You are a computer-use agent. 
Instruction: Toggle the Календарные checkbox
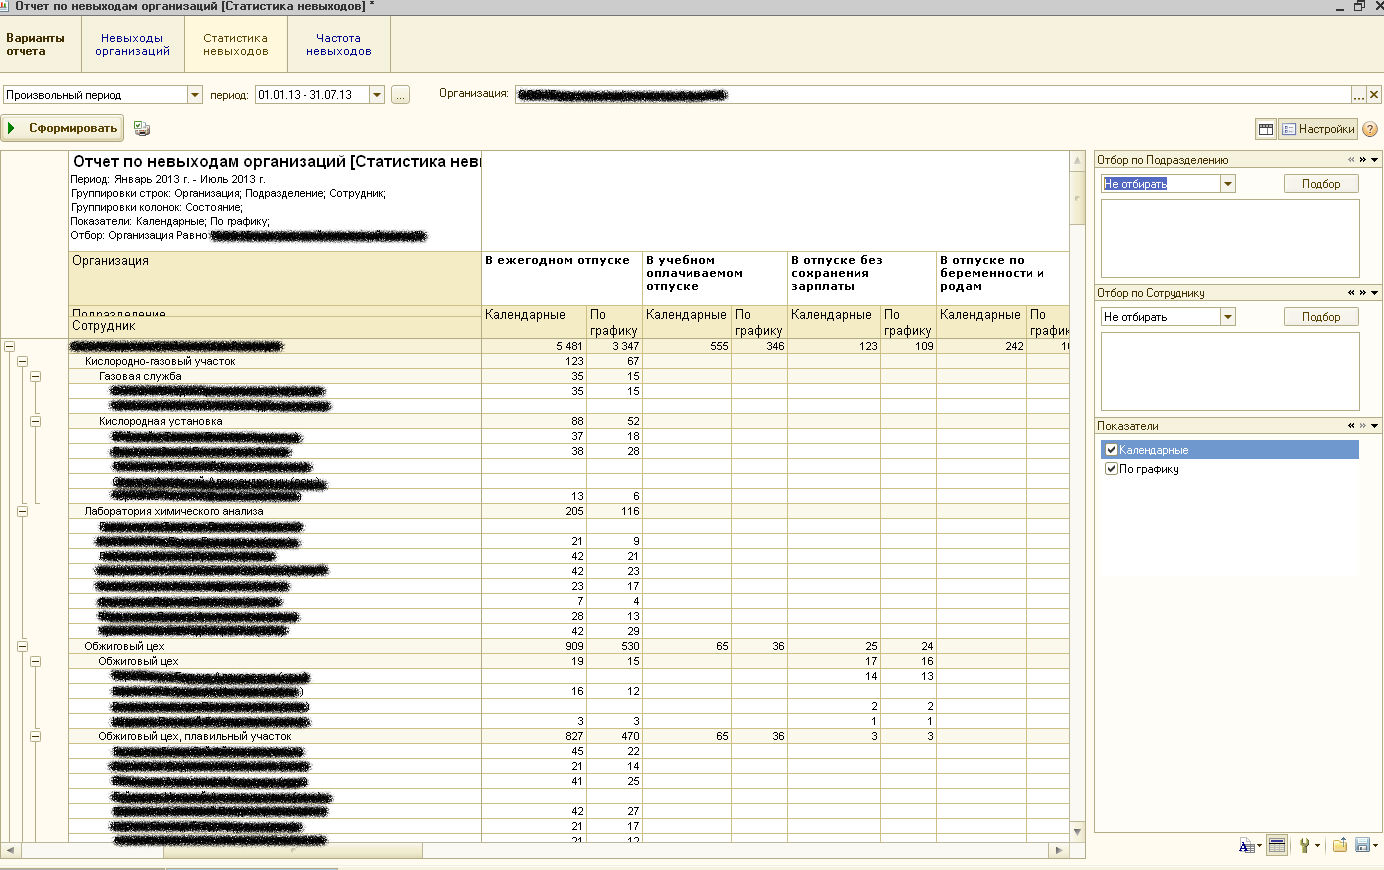point(1111,450)
